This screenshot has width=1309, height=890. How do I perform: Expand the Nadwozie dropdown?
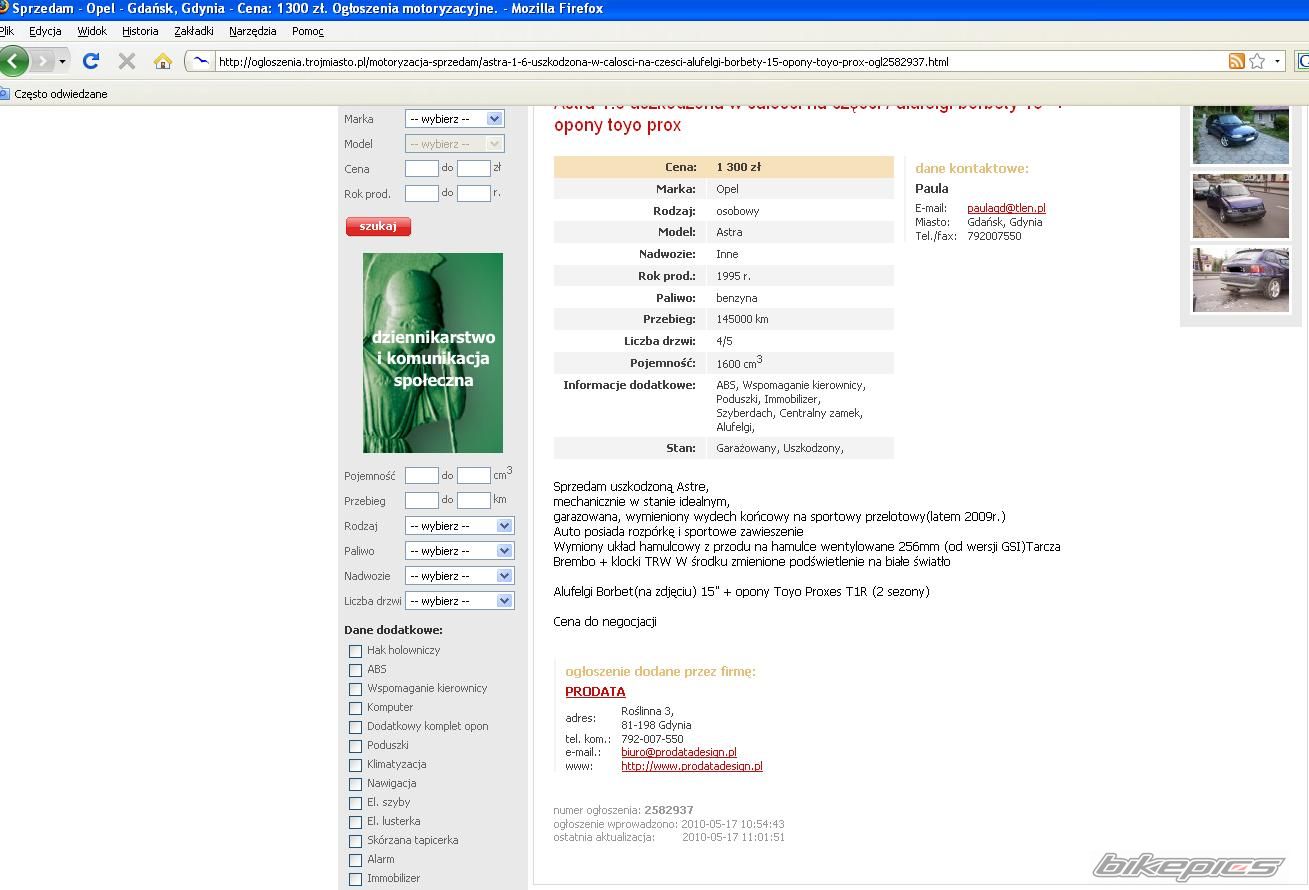459,575
